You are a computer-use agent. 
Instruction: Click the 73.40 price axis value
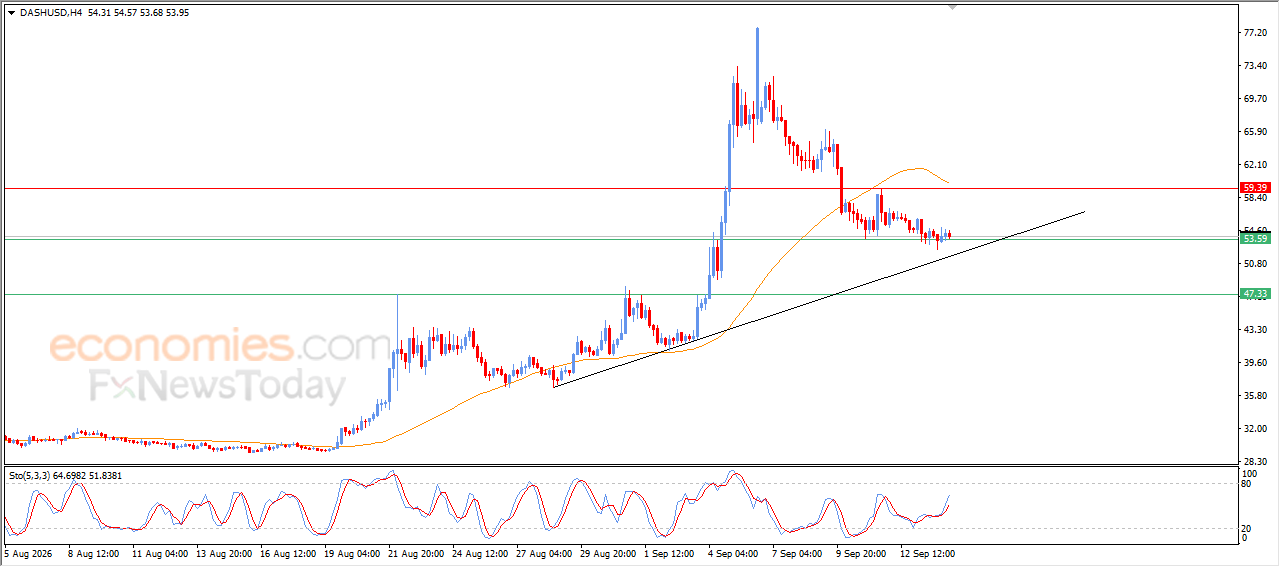[x=1255, y=66]
